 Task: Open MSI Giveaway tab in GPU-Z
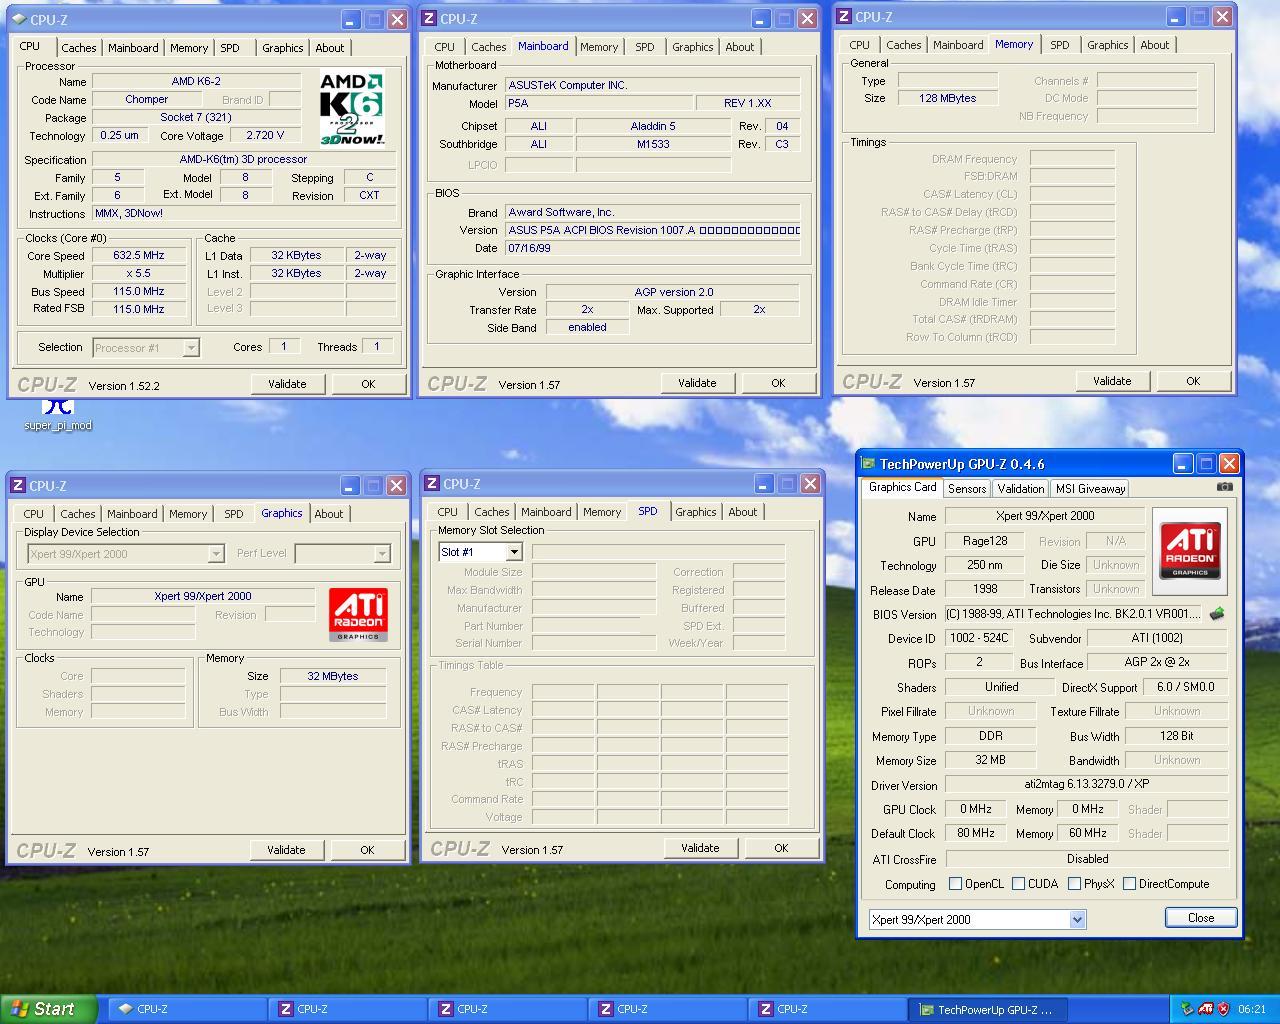coord(1090,488)
